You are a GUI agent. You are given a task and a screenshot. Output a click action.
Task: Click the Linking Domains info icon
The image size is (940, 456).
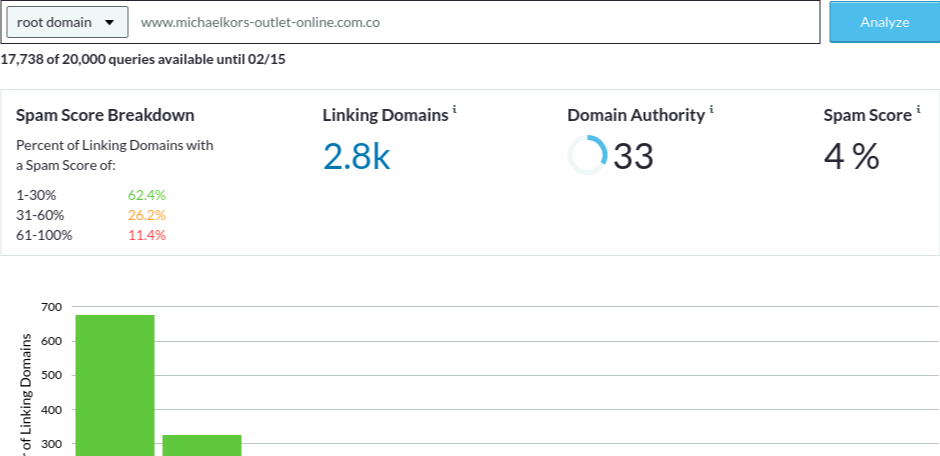pos(454,110)
